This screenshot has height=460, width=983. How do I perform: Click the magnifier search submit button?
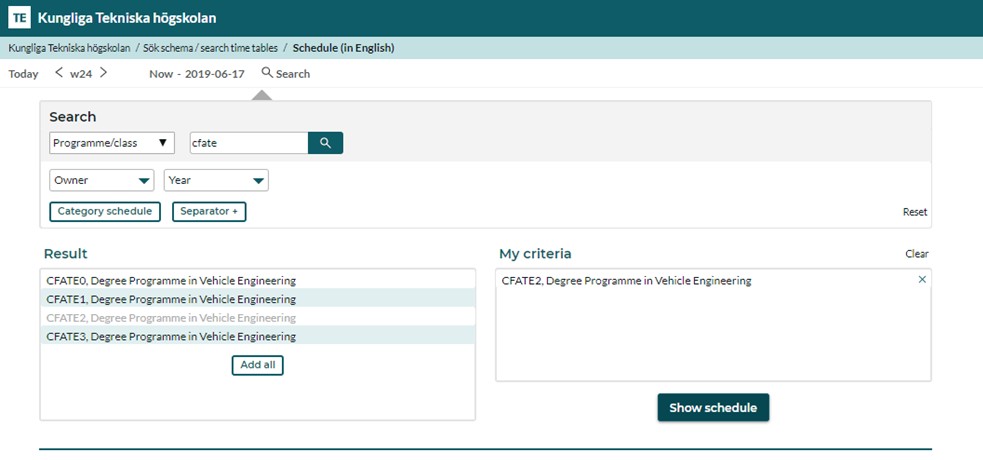325,143
